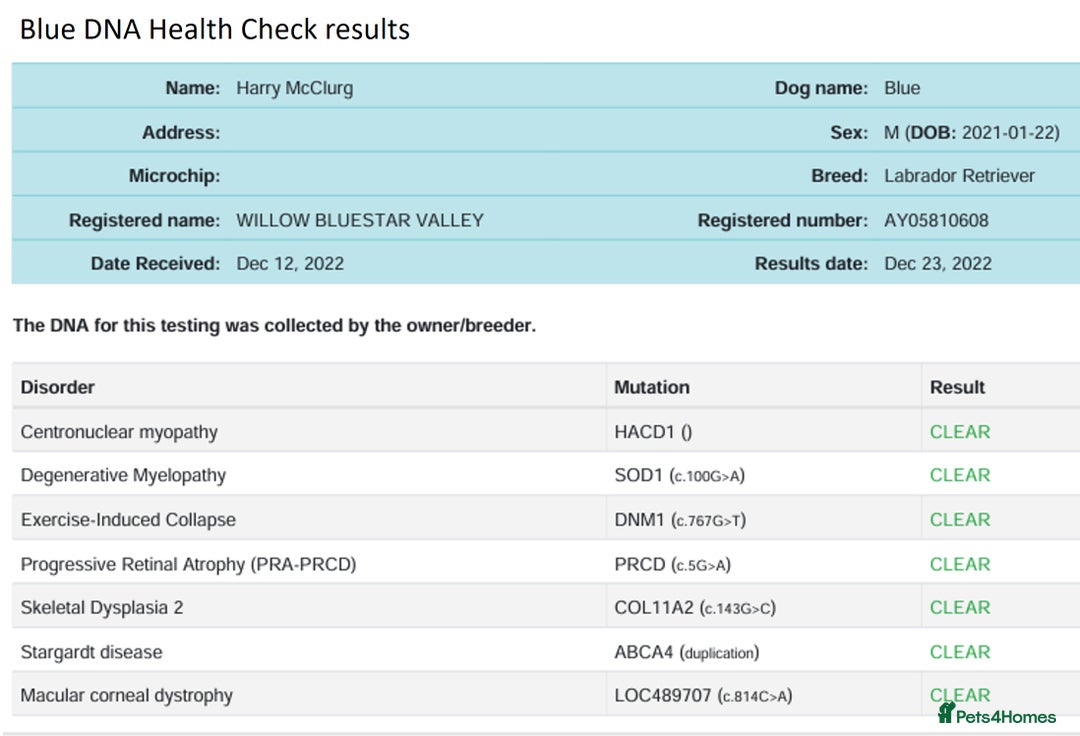The width and height of the screenshot is (1080, 736).
Task: Select the Stargardt disease CLEAR result
Action: (x=960, y=652)
